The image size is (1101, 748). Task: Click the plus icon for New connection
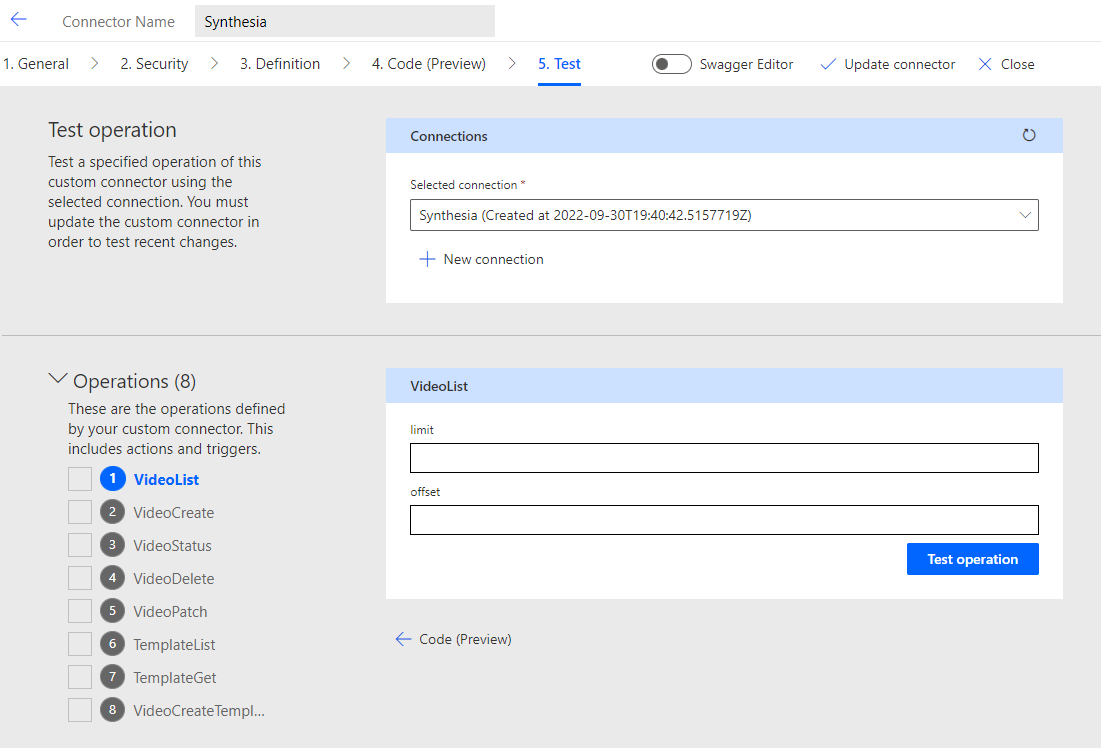point(427,259)
